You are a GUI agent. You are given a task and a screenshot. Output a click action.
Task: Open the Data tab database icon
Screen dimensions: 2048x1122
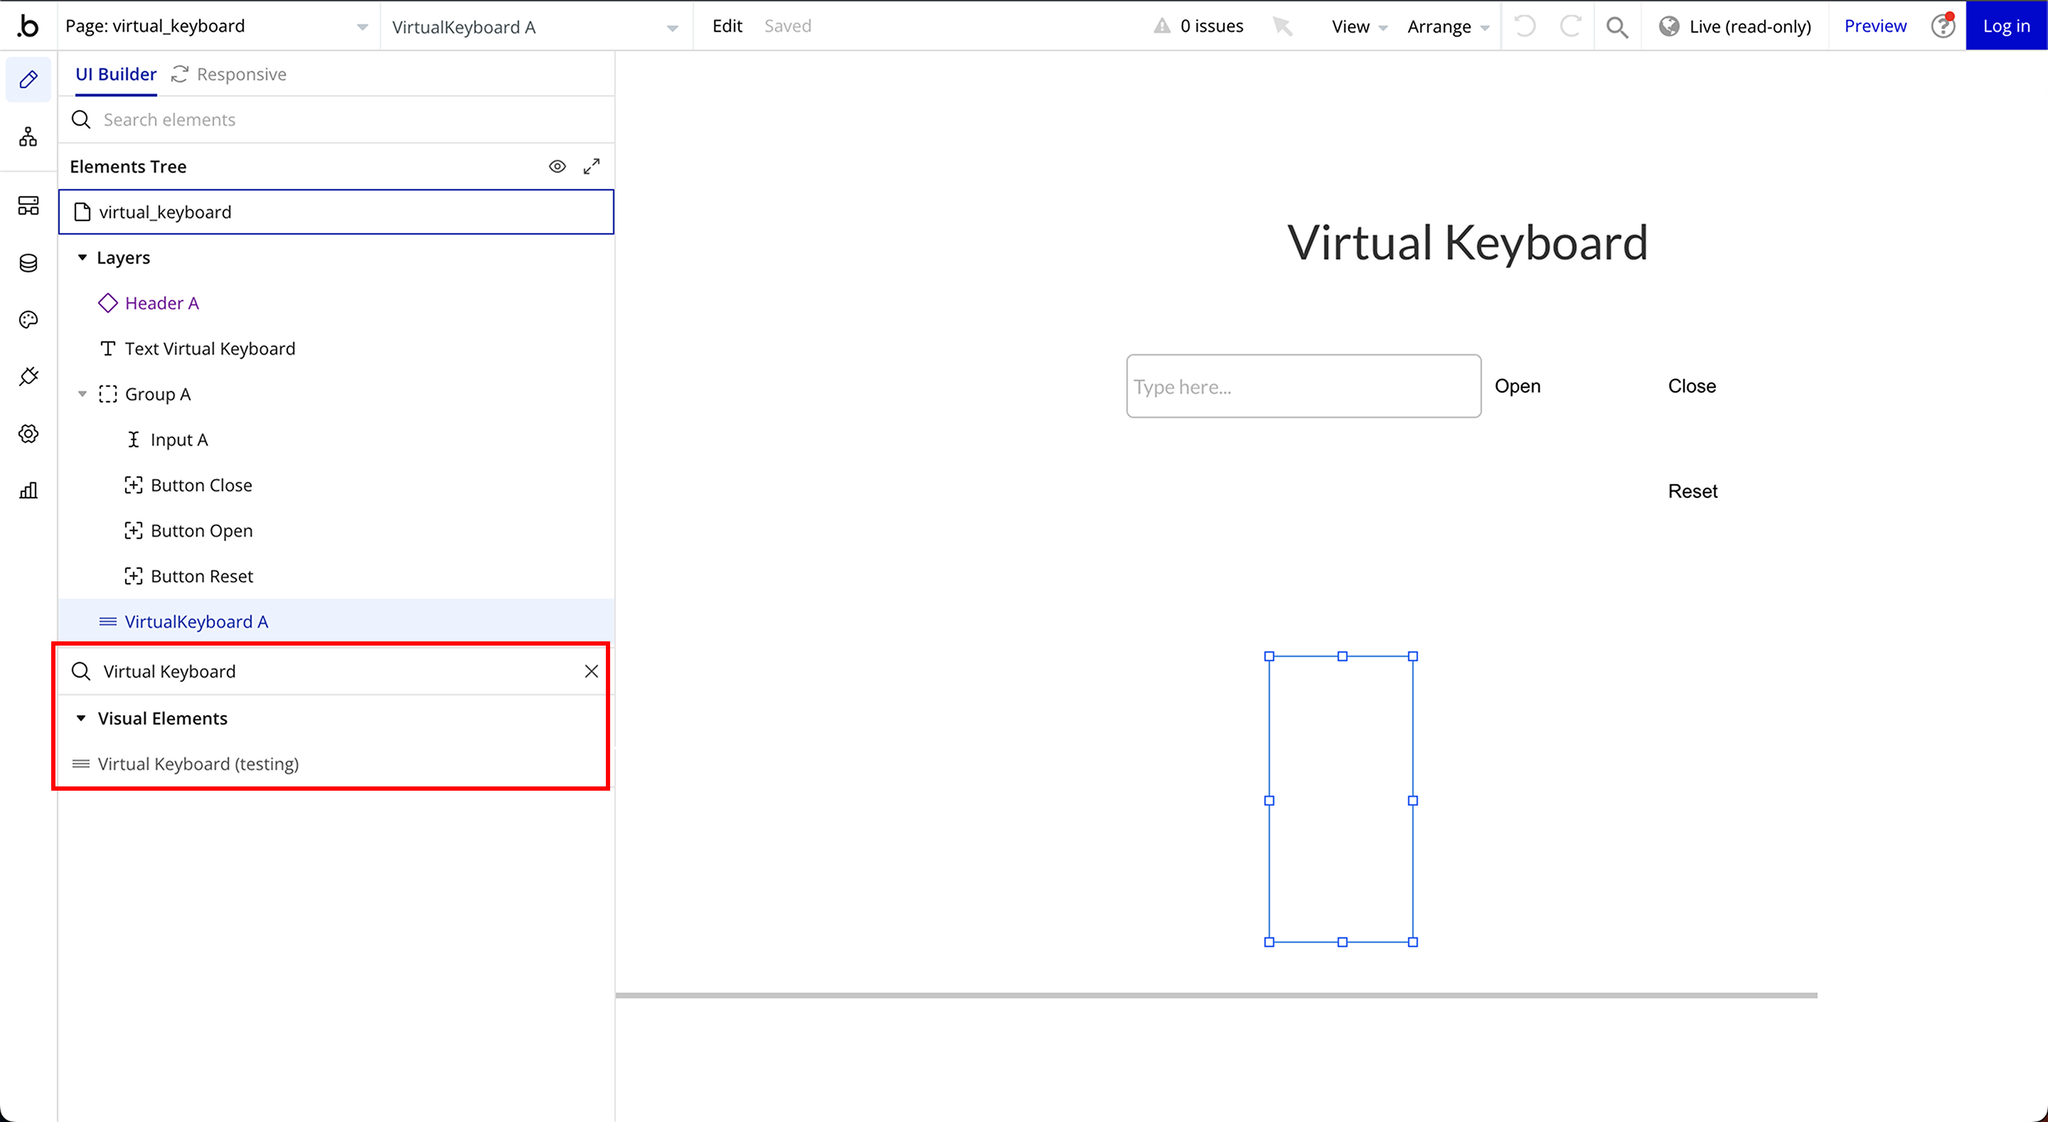pyautogui.click(x=28, y=263)
